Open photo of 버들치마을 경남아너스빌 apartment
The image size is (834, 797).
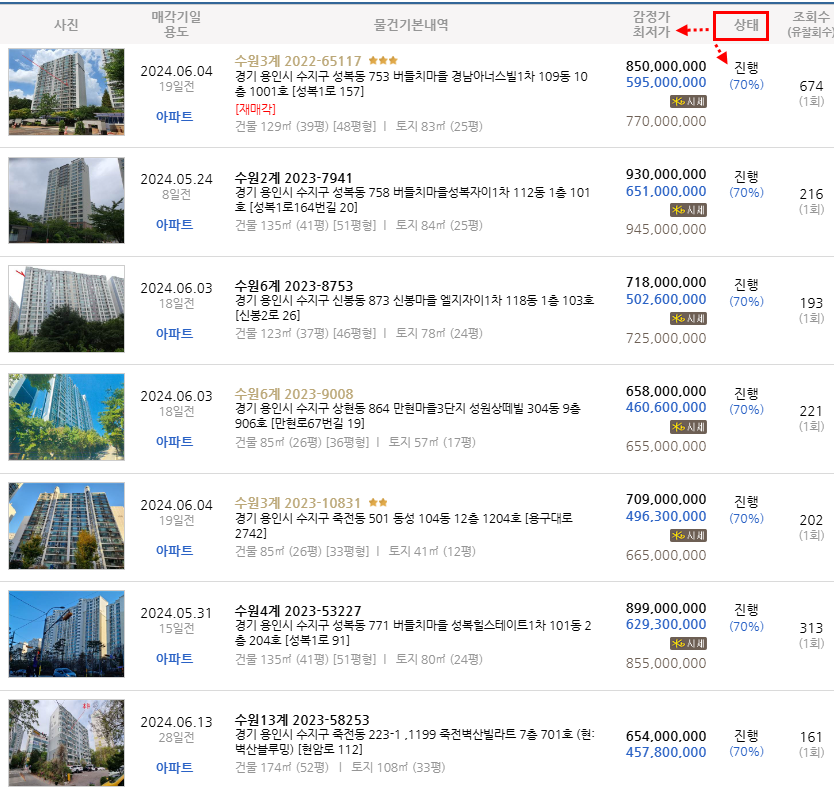point(66,92)
